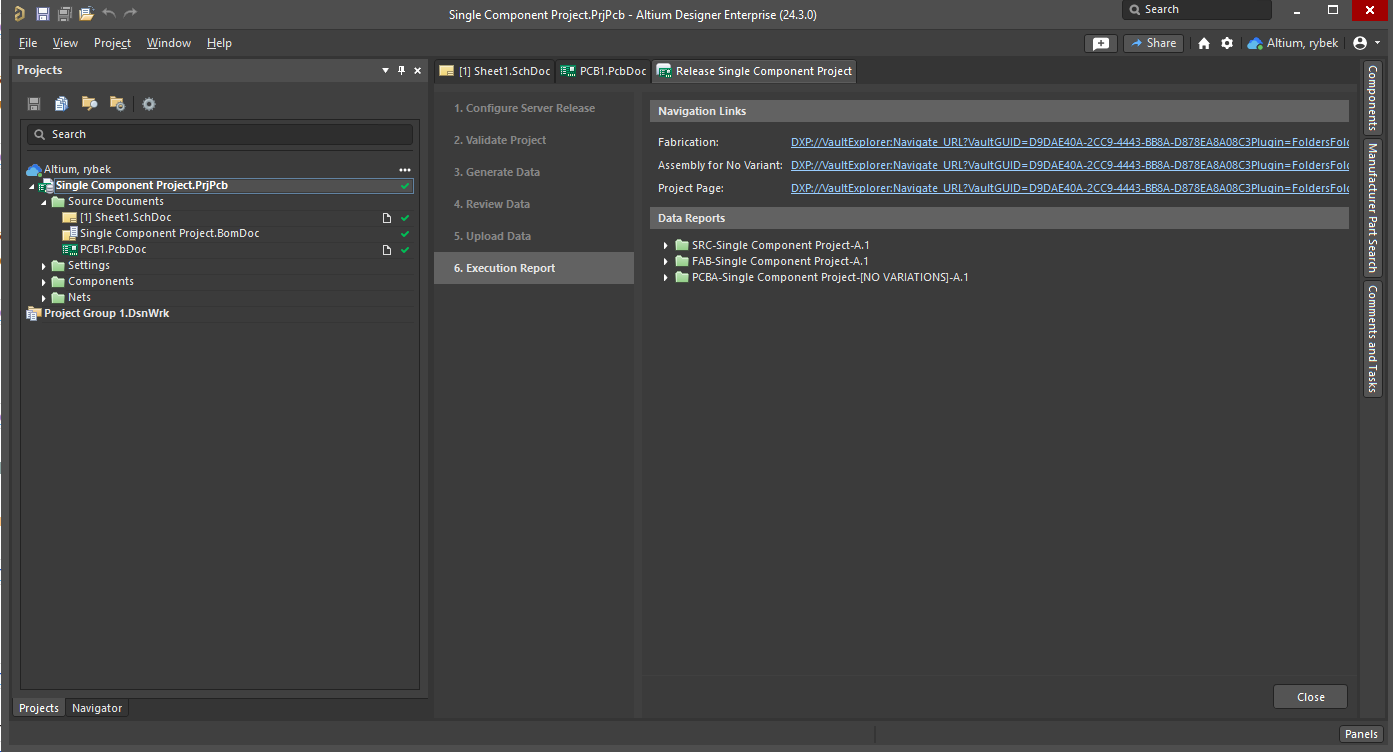Click the three-dots menu beside Altium, rybek
The height and width of the screenshot is (752, 1393).
coord(405,170)
